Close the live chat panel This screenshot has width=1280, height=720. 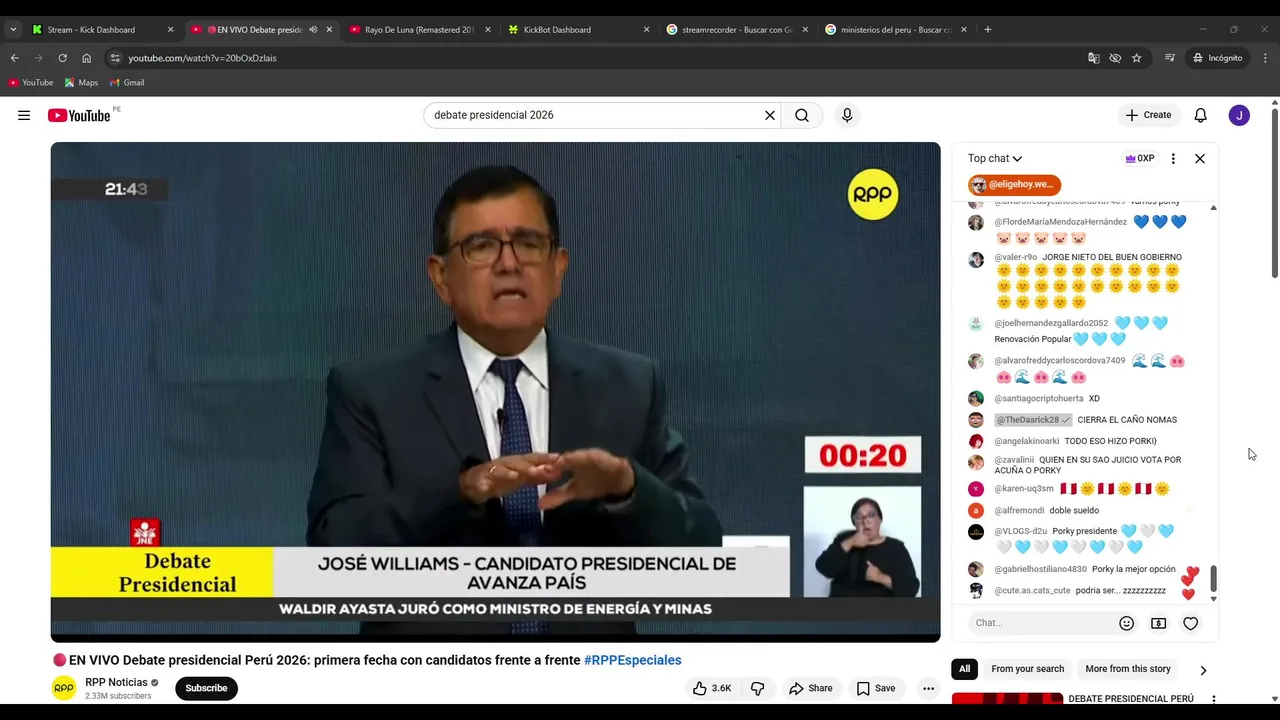pyautogui.click(x=1200, y=158)
